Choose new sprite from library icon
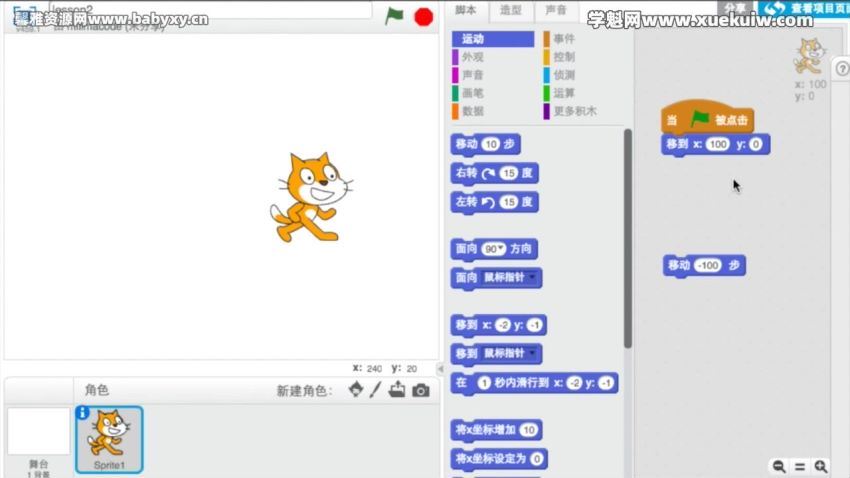Image resolution: width=850 pixels, height=478 pixels. click(356, 390)
